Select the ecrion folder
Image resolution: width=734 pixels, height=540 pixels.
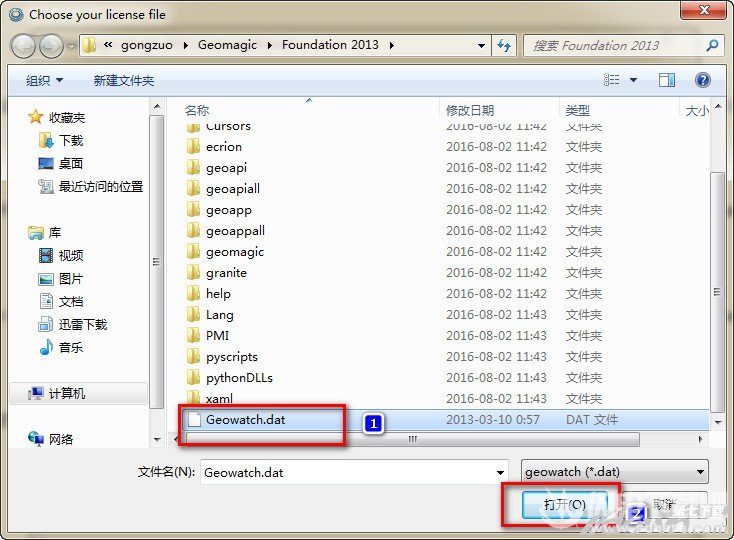tap(224, 146)
